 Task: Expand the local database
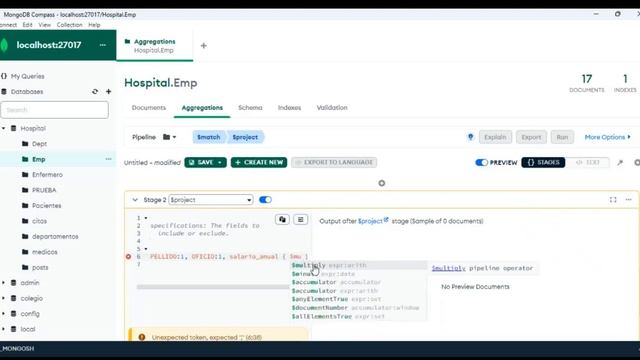pyautogui.click(x=4, y=329)
